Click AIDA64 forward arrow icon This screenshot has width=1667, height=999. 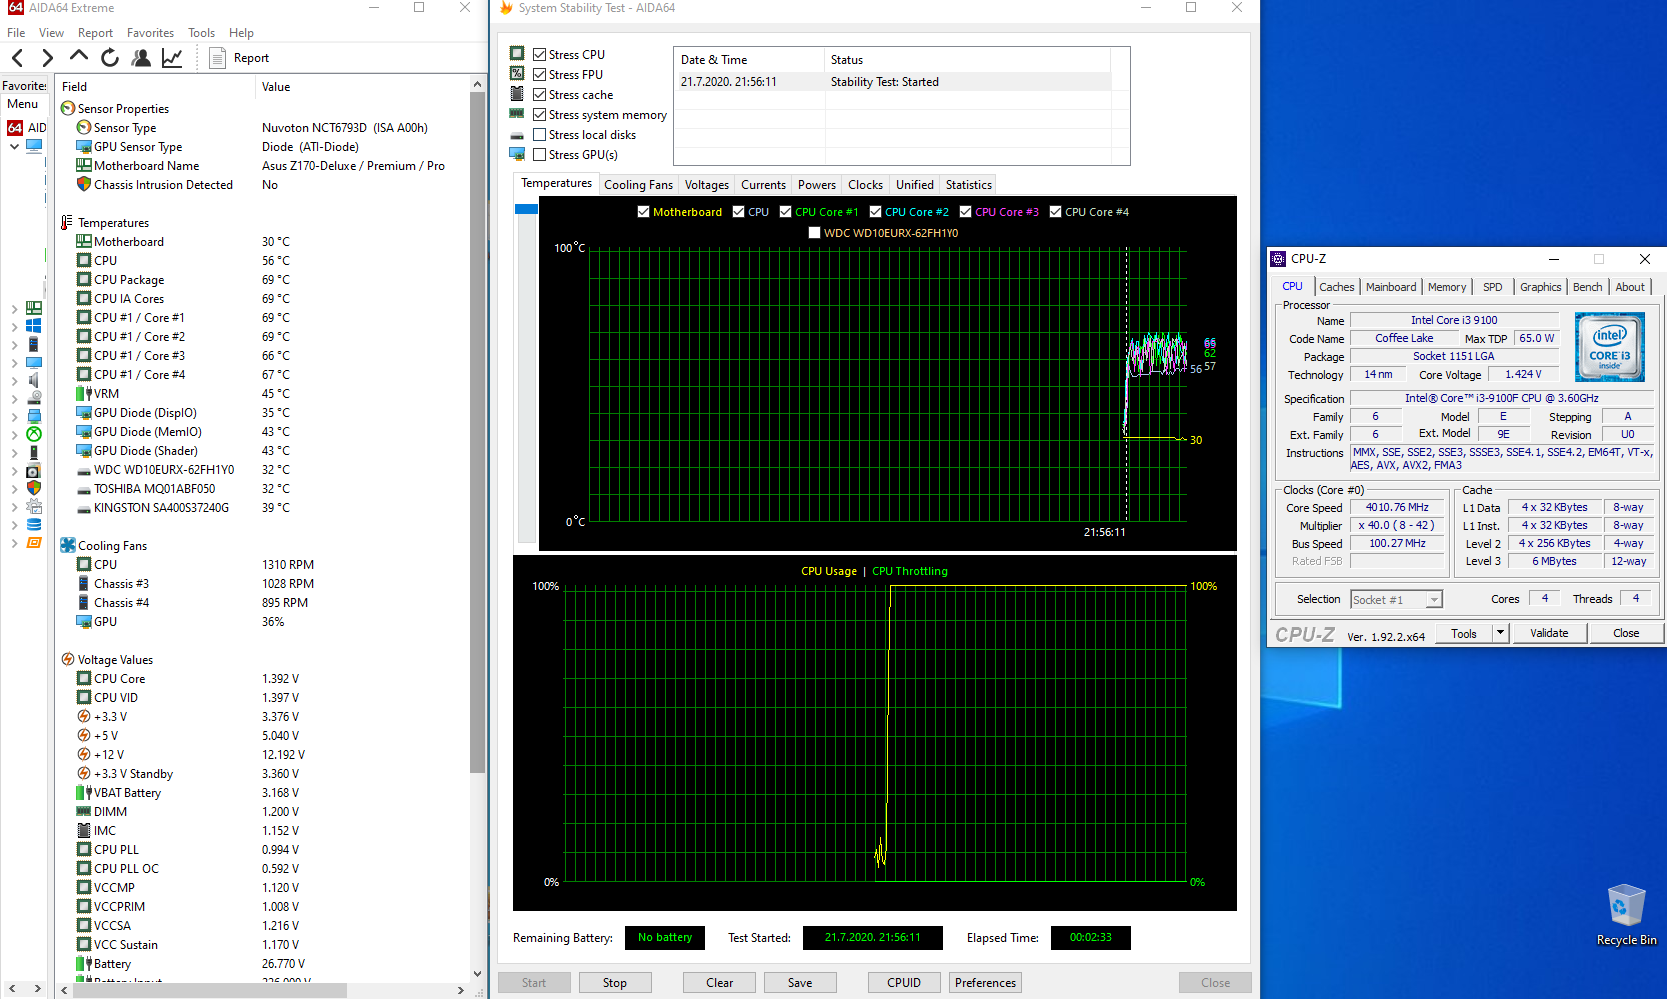click(x=47, y=58)
